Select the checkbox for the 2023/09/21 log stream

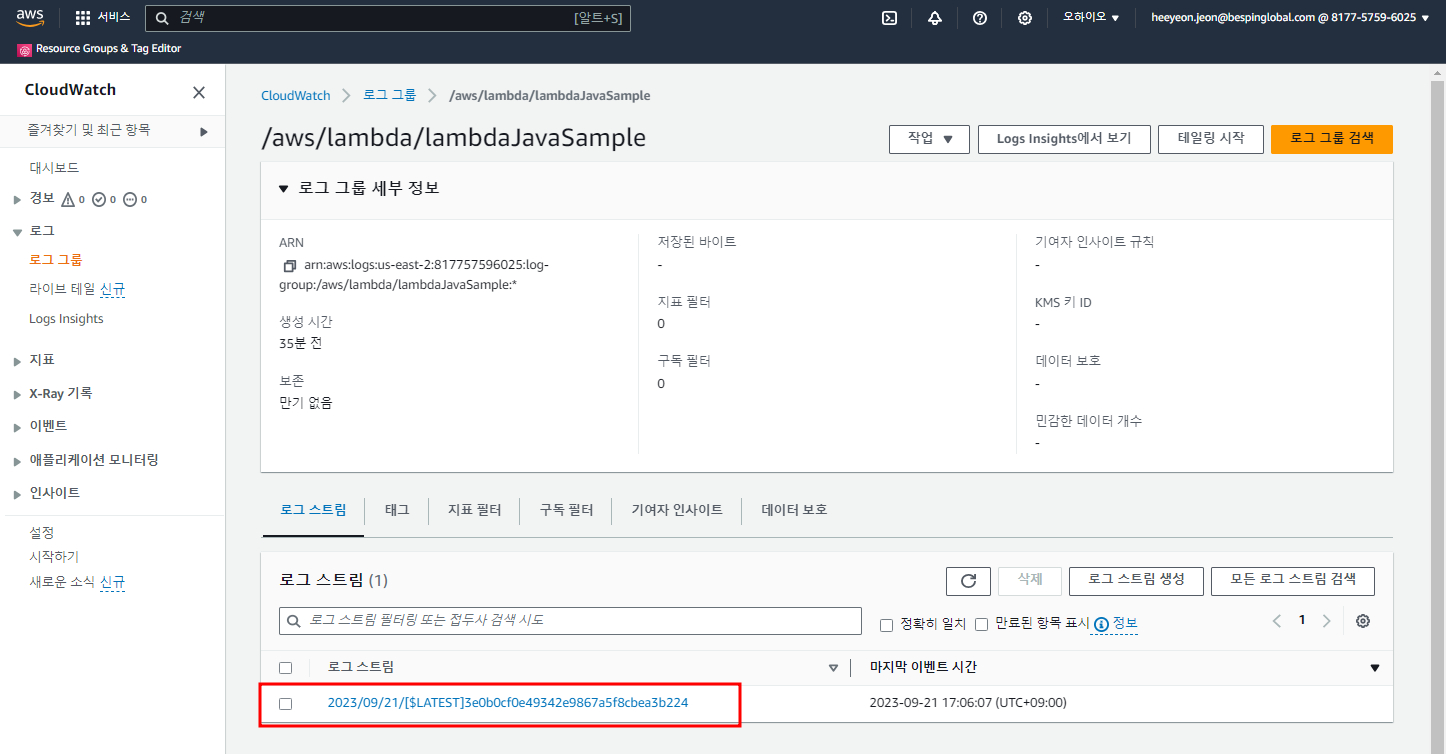(286, 704)
